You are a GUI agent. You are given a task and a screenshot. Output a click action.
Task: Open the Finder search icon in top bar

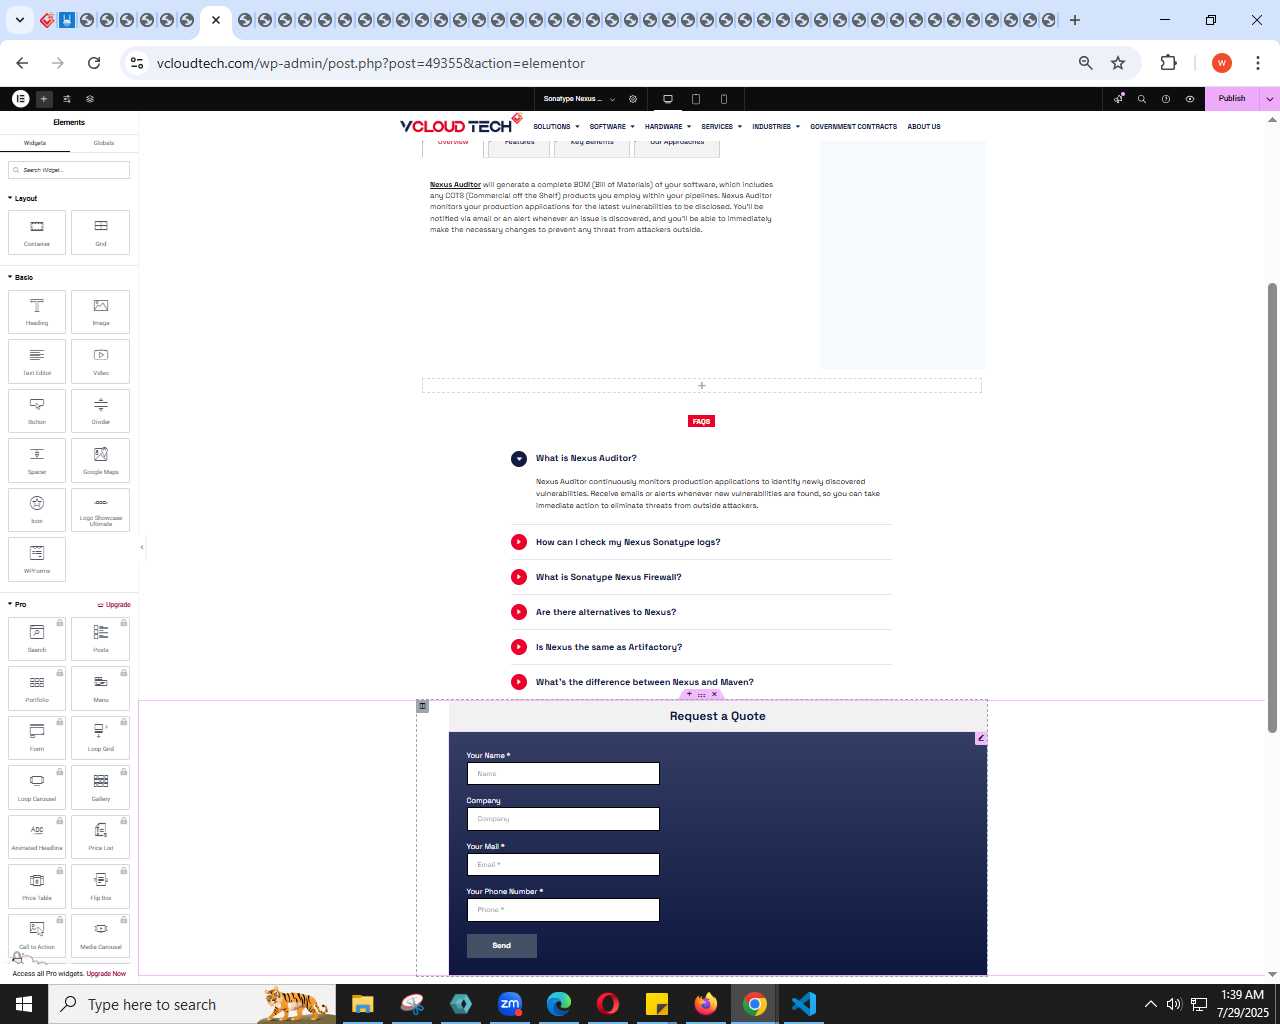pyautogui.click(x=1142, y=99)
